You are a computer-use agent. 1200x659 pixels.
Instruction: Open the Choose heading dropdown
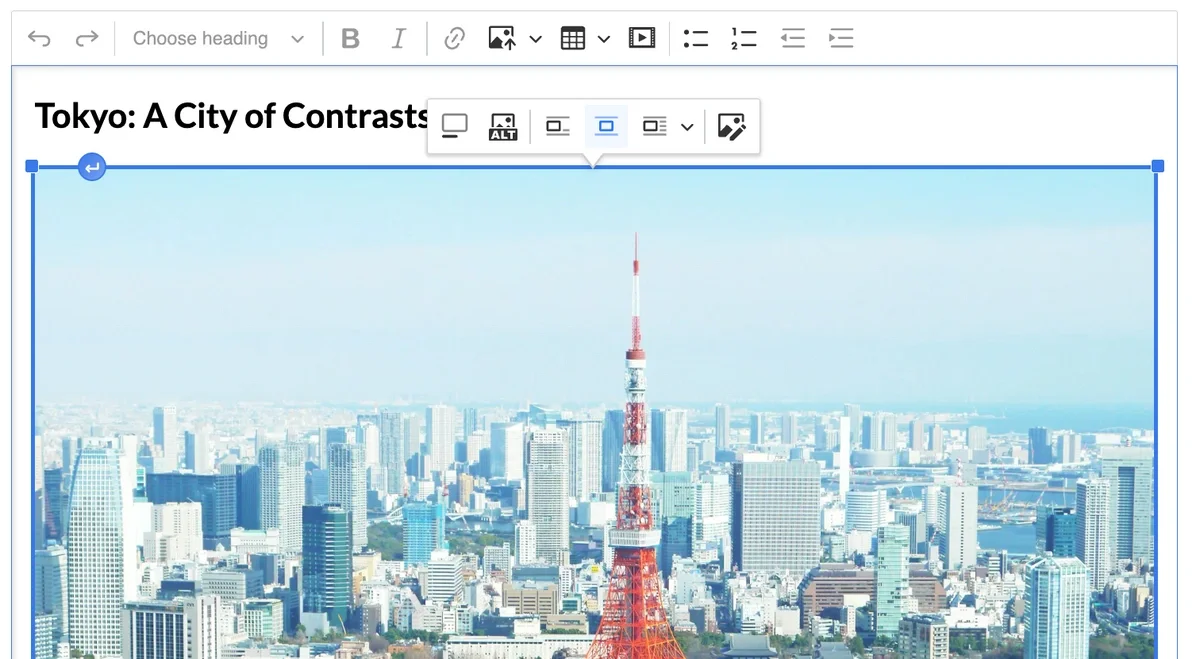pyautogui.click(x=218, y=39)
